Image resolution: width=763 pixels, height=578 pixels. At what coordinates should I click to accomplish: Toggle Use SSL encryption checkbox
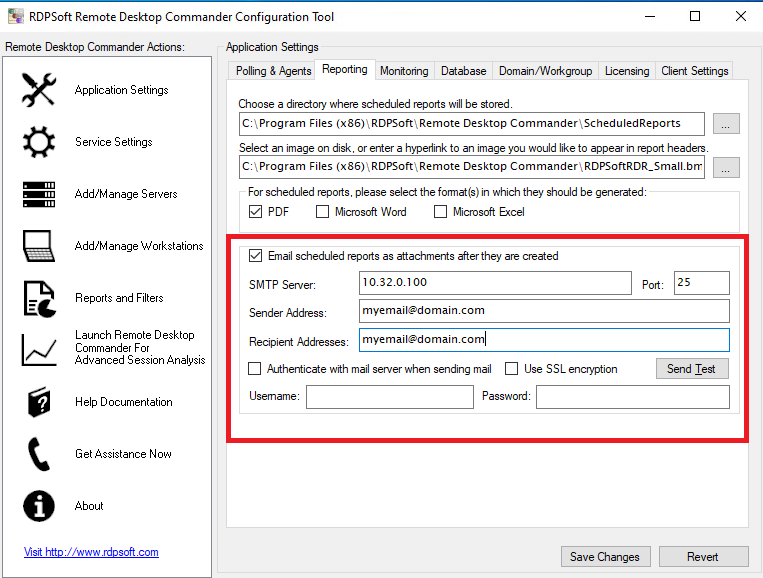[512, 369]
